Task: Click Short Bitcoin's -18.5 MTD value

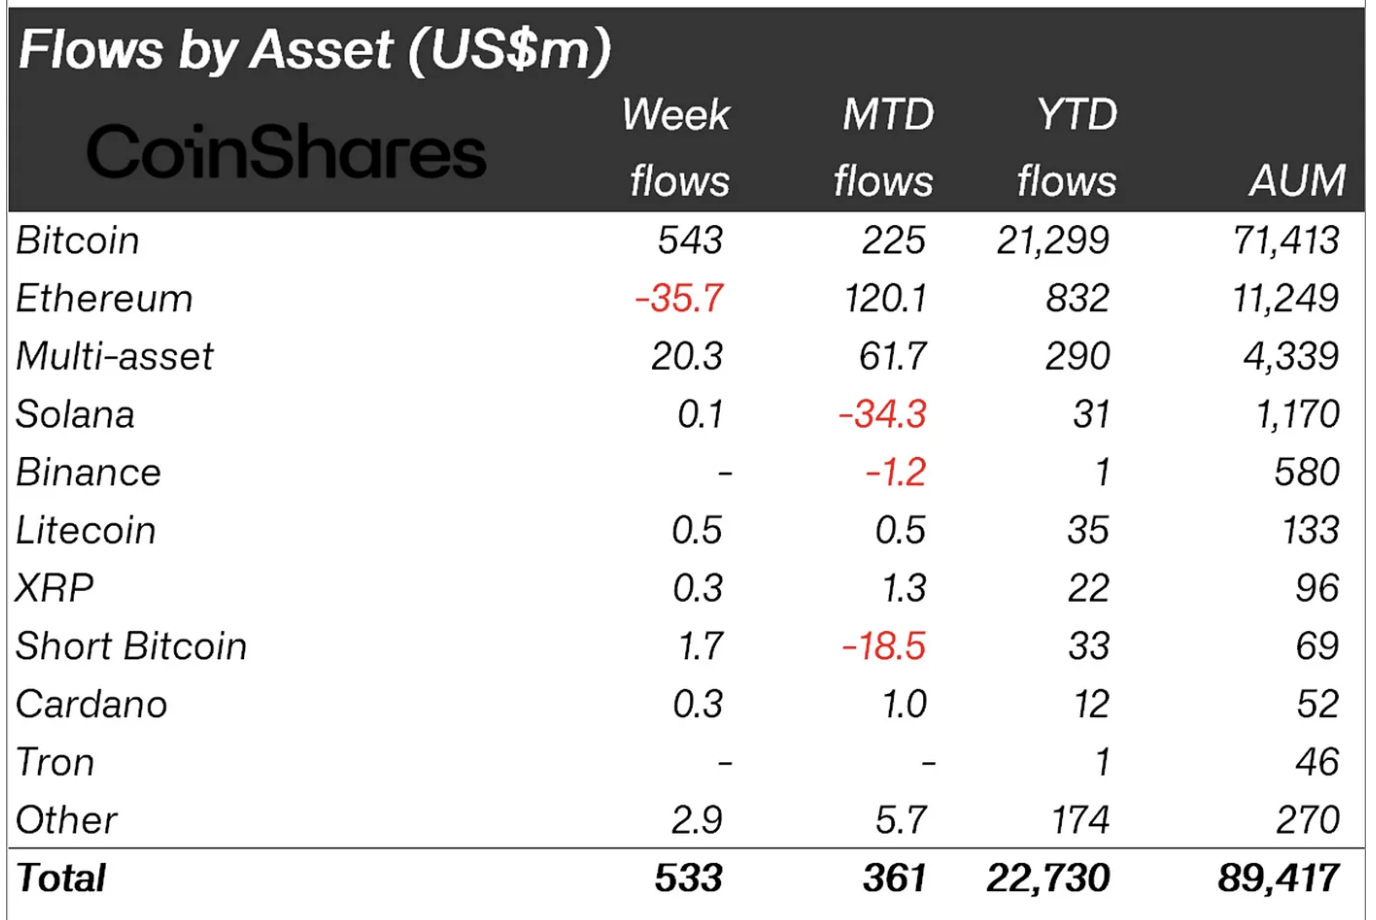Action: coord(884,647)
